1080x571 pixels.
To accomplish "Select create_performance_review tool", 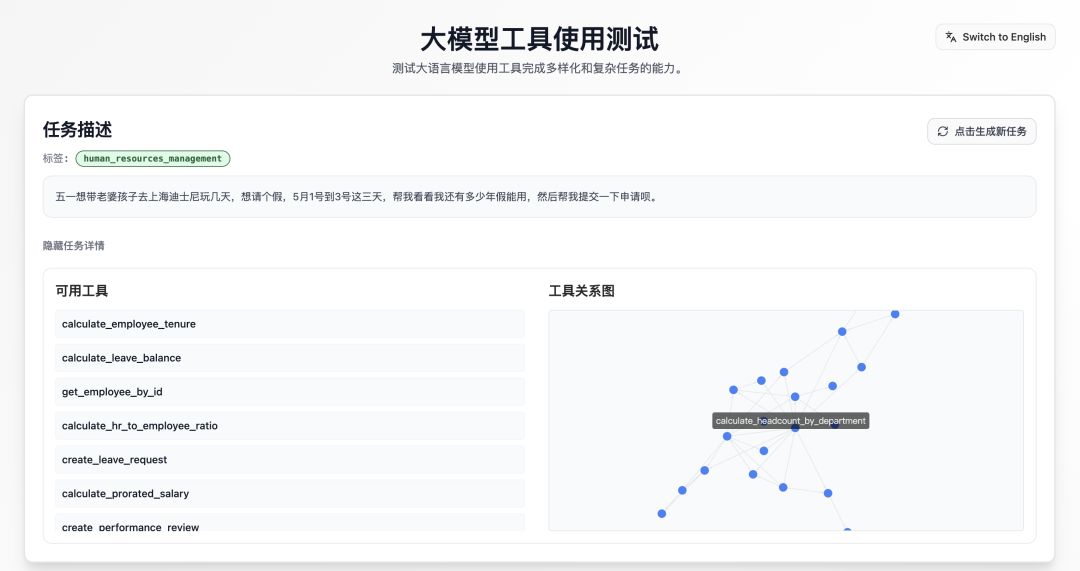I will [290, 523].
